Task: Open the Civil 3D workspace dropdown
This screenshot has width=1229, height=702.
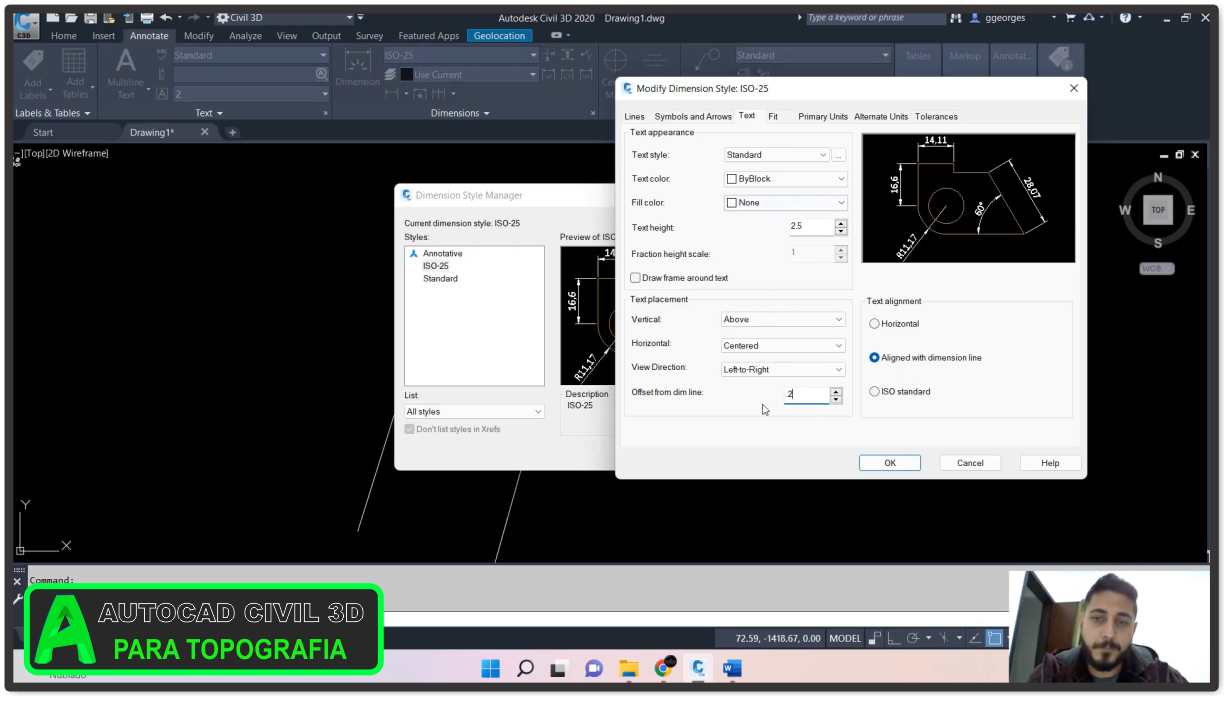Action: pos(285,18)
